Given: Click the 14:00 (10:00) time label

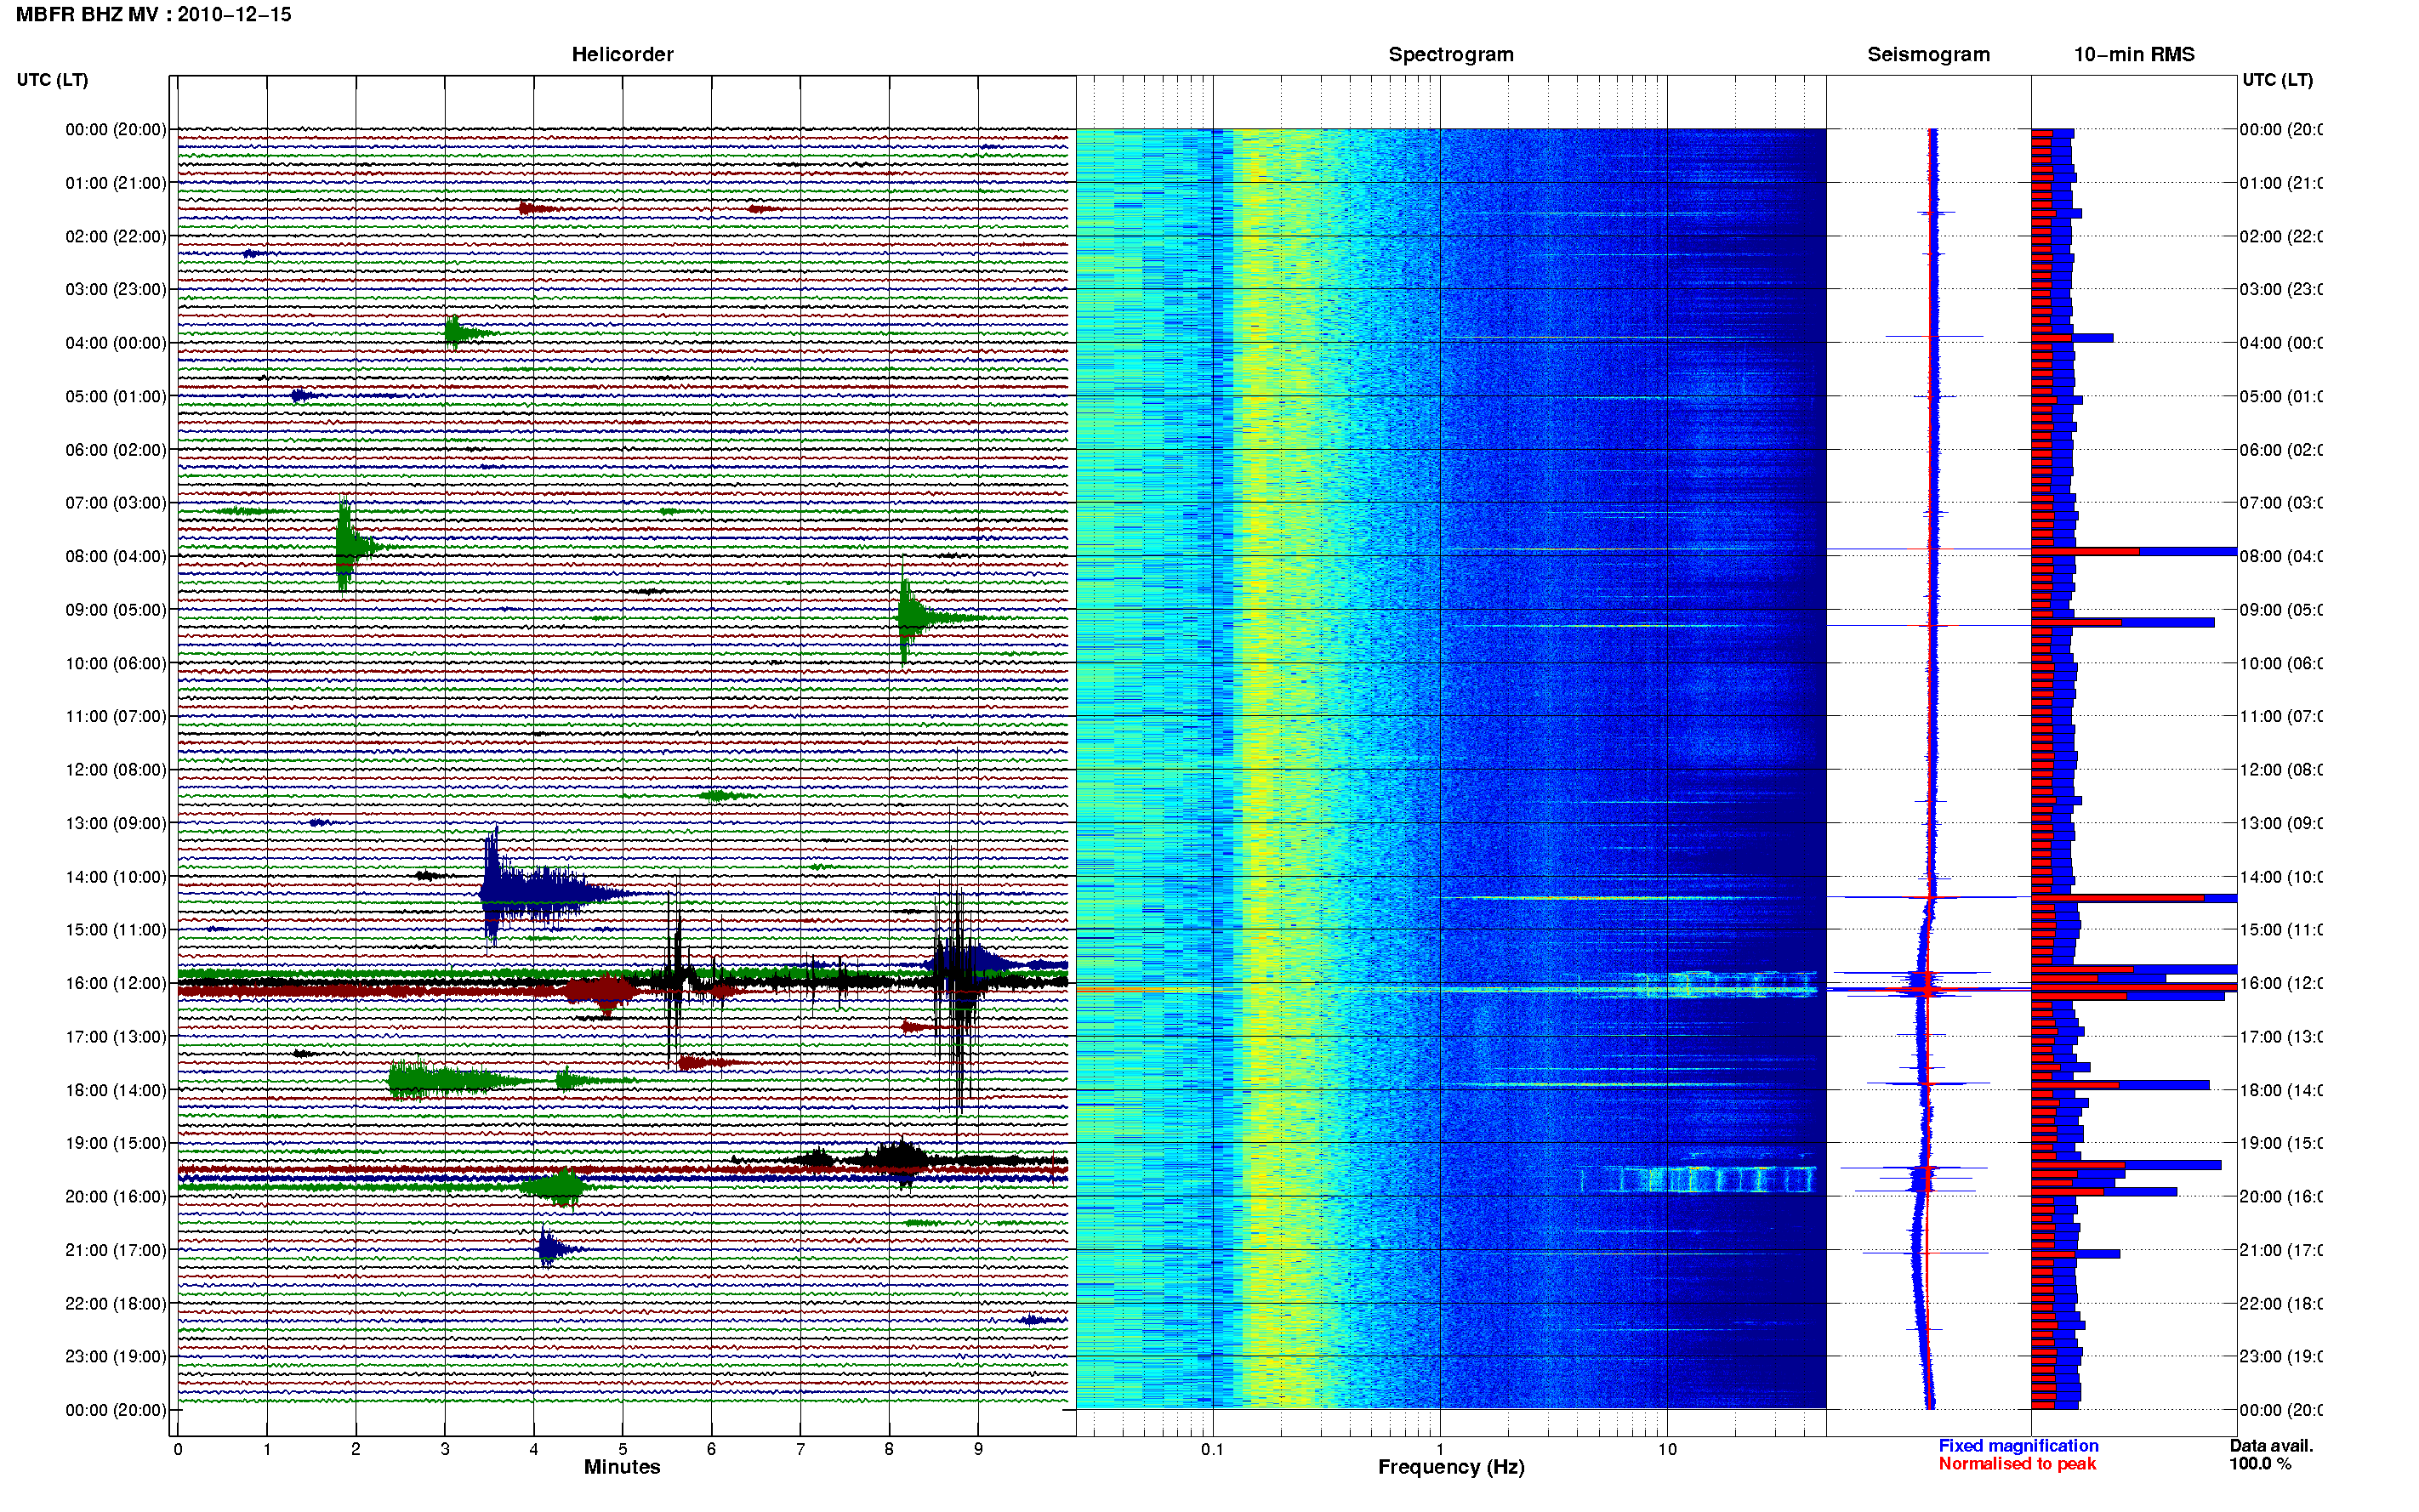Looking at the screenshot, I should pyautogui.click(x=116, y=877).
